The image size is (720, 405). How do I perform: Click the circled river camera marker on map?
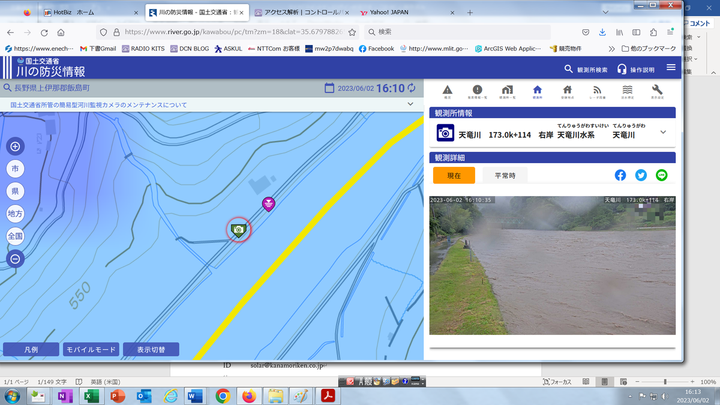pyautogui.click(x=239, y=229)
